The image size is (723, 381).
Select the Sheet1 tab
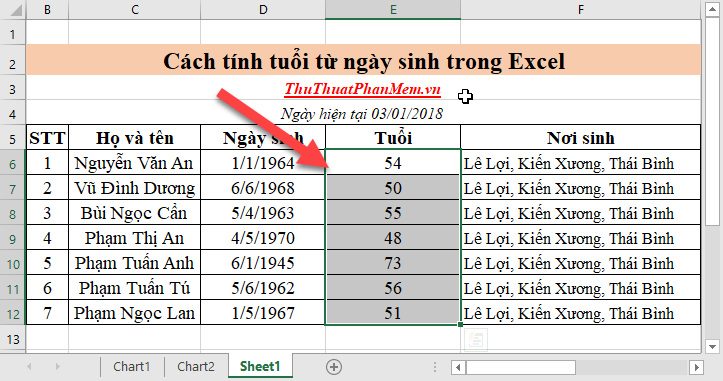click(260, 367)
